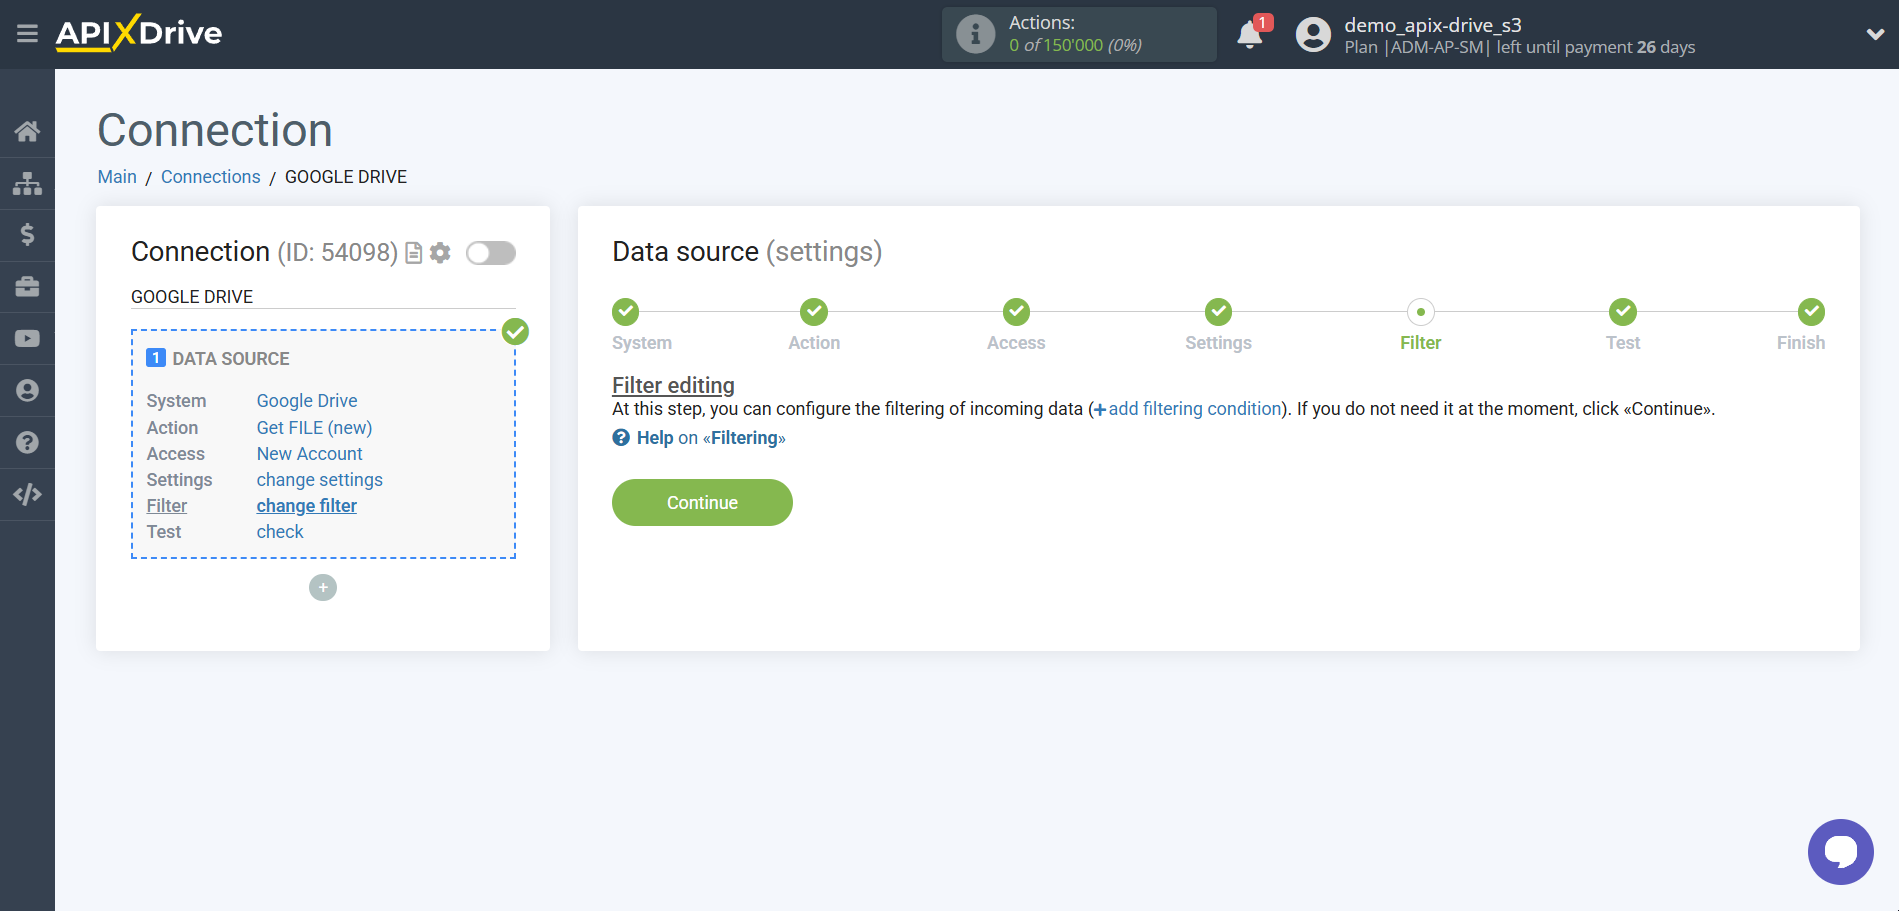Open the connections sitemap sidebar icon
Image resolution: width=1899 pixels, height=911 pixels.
tap(27, 183)
